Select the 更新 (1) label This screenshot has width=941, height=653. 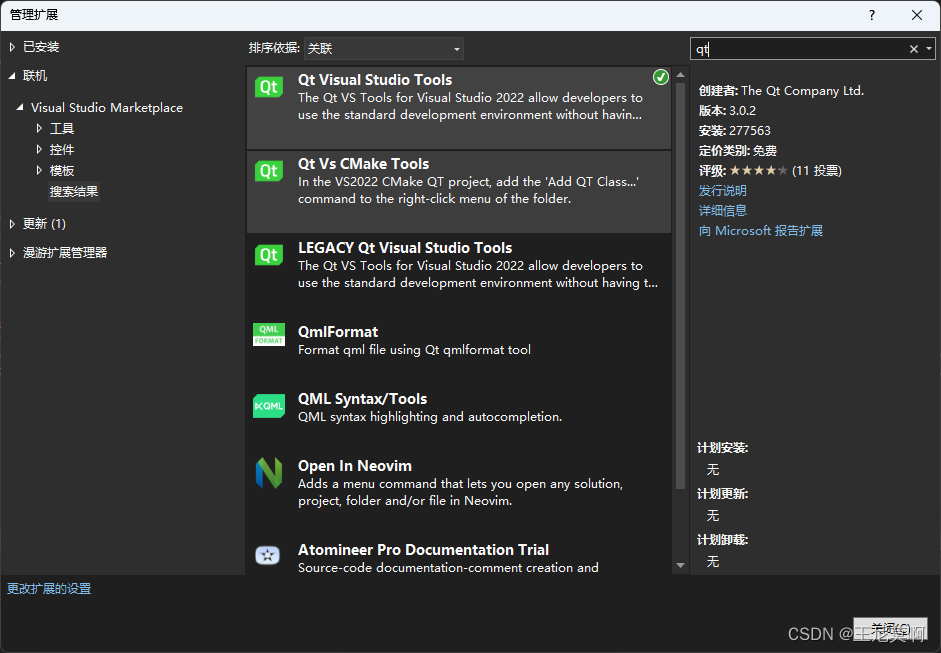coord(44,224)
